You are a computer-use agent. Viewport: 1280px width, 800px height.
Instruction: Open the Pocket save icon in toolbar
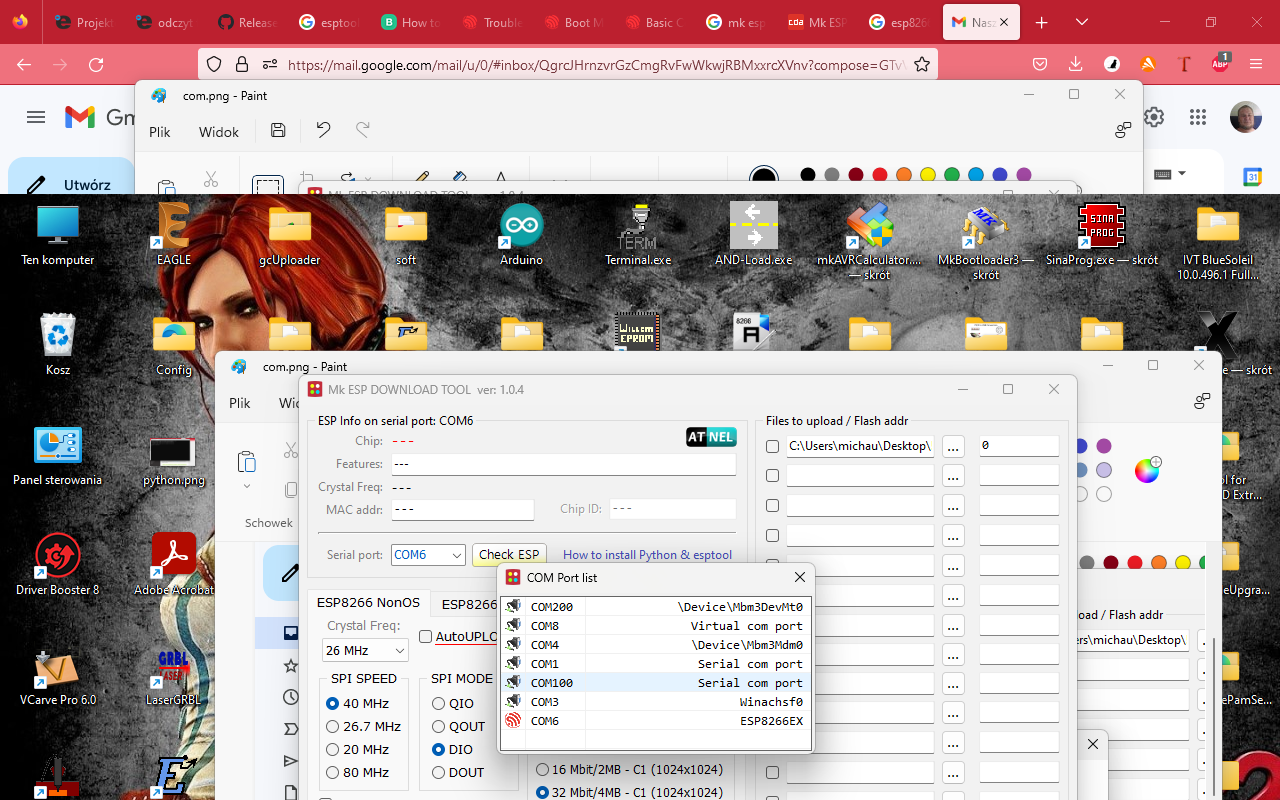click(x=1040, y=64)
